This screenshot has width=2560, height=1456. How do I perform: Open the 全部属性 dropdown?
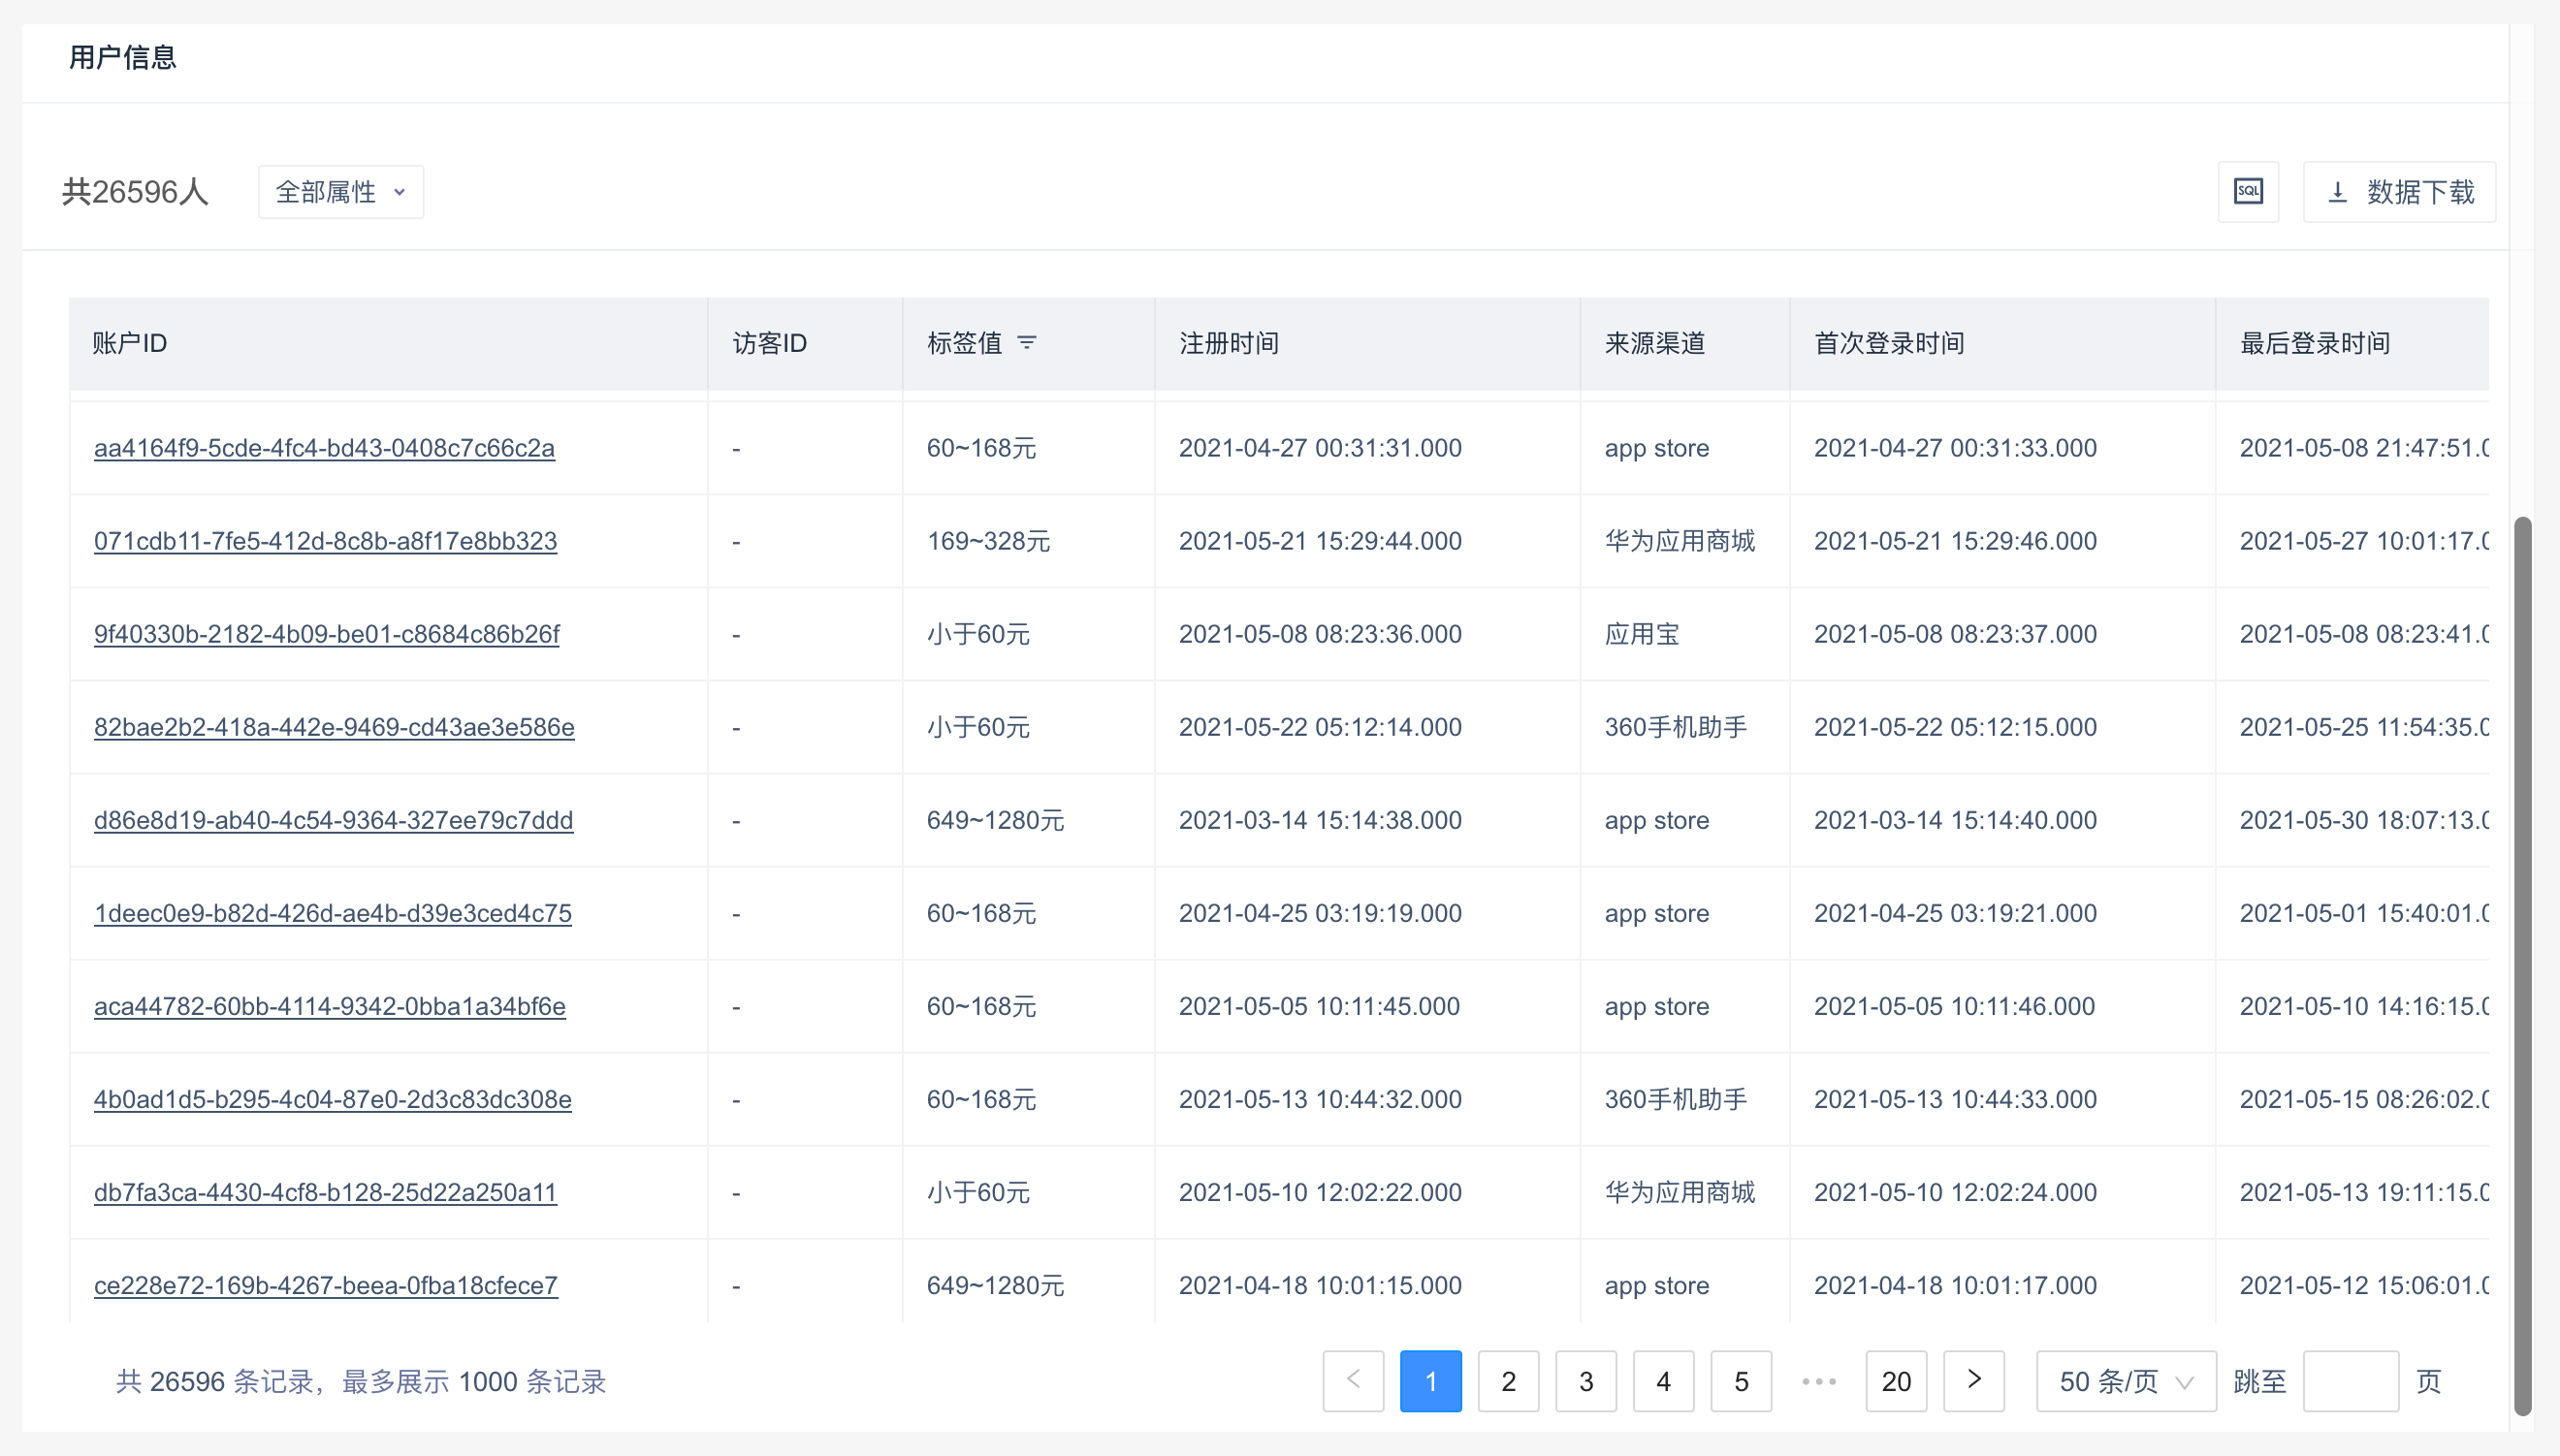point(340,191)
